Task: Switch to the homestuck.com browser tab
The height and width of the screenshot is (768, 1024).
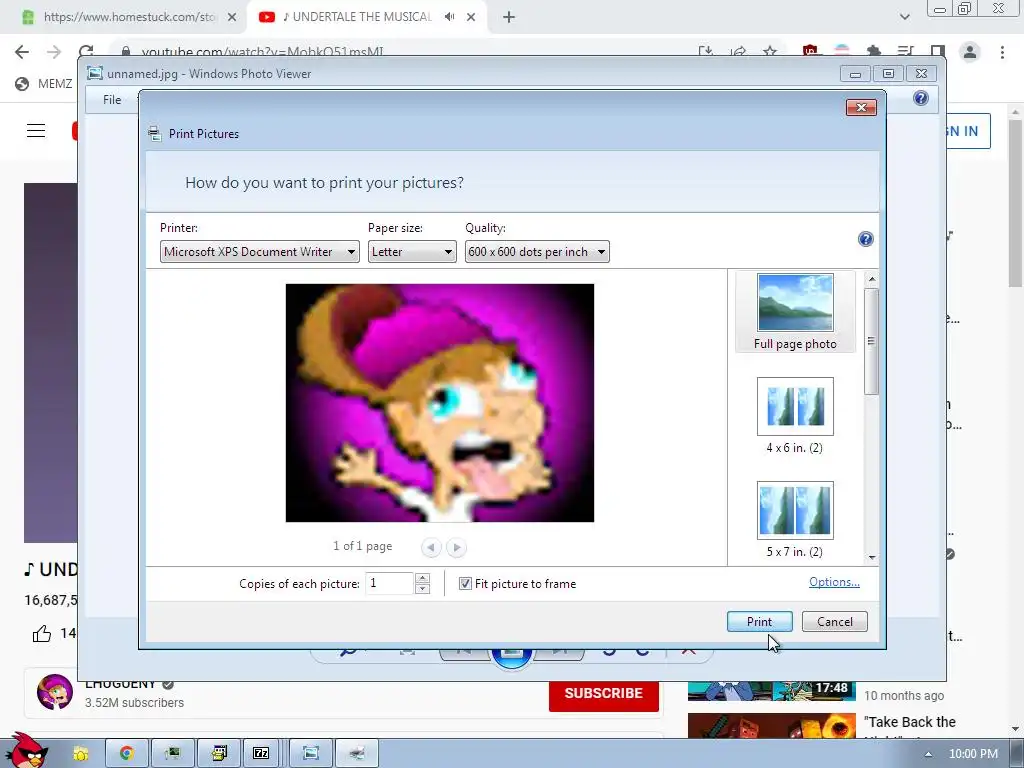Action: pos(123,17)
